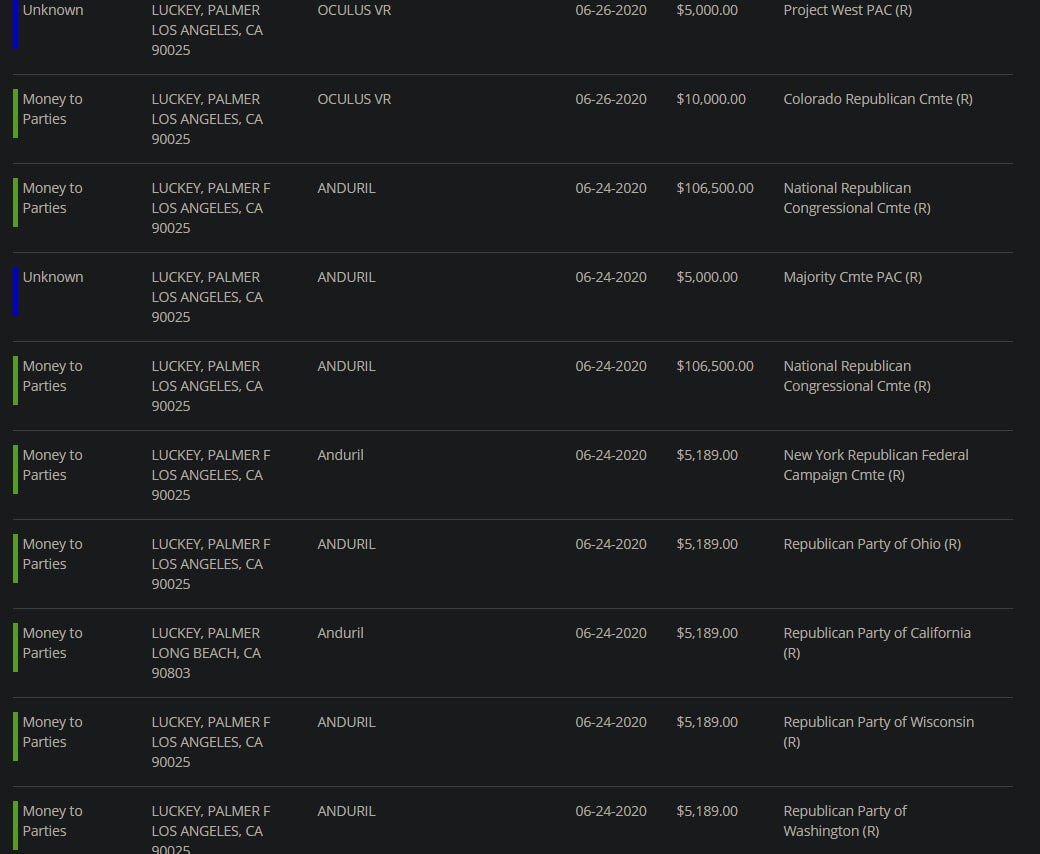
Task: Open the Project West PAC (R) recipient
Action: (x=847, y=10)
